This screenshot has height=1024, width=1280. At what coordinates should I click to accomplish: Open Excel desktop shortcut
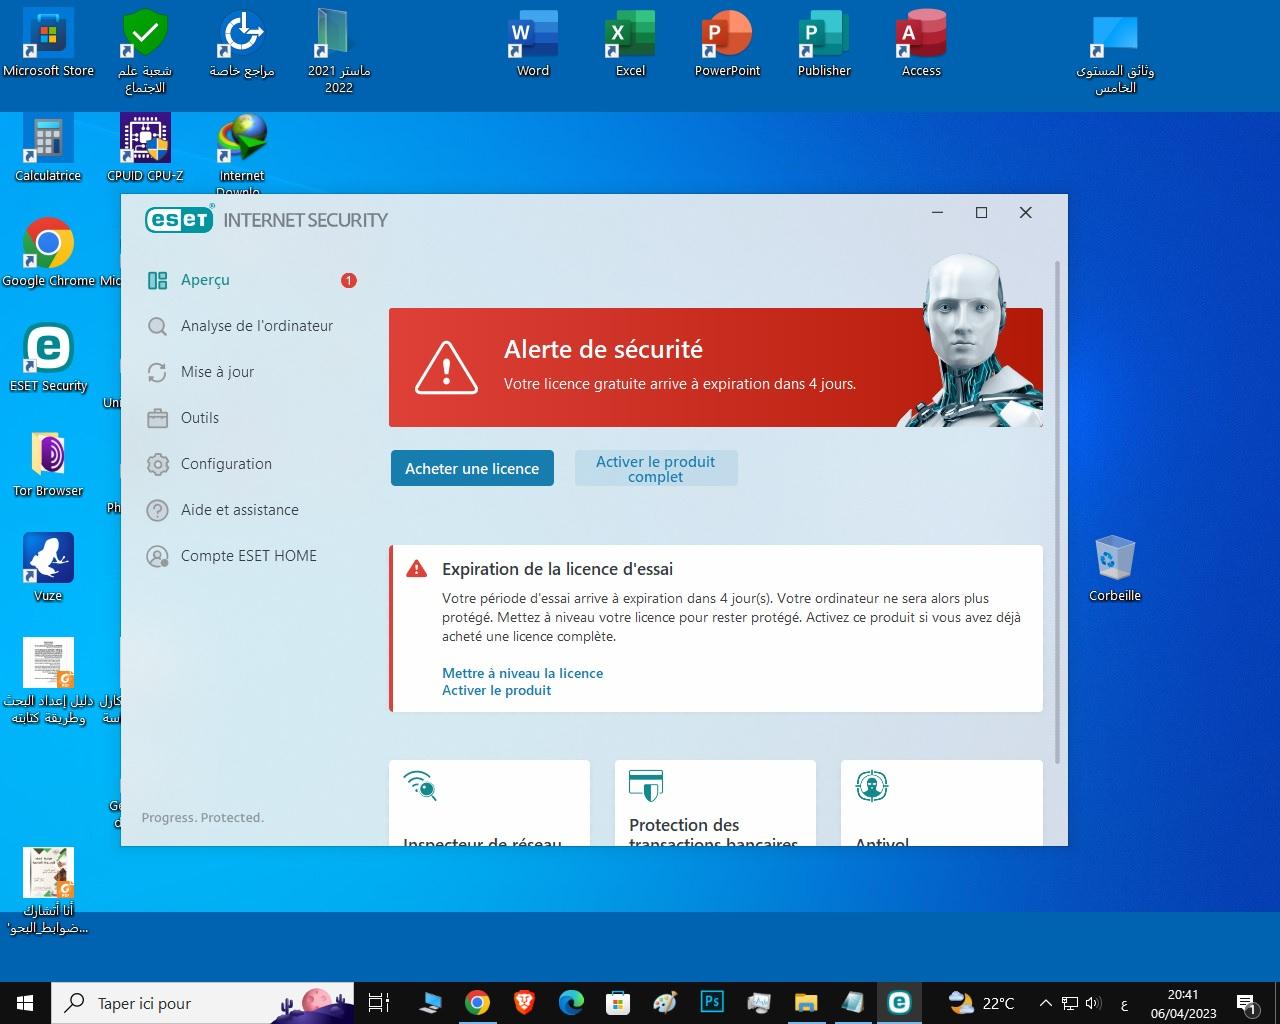coord(630,44)
